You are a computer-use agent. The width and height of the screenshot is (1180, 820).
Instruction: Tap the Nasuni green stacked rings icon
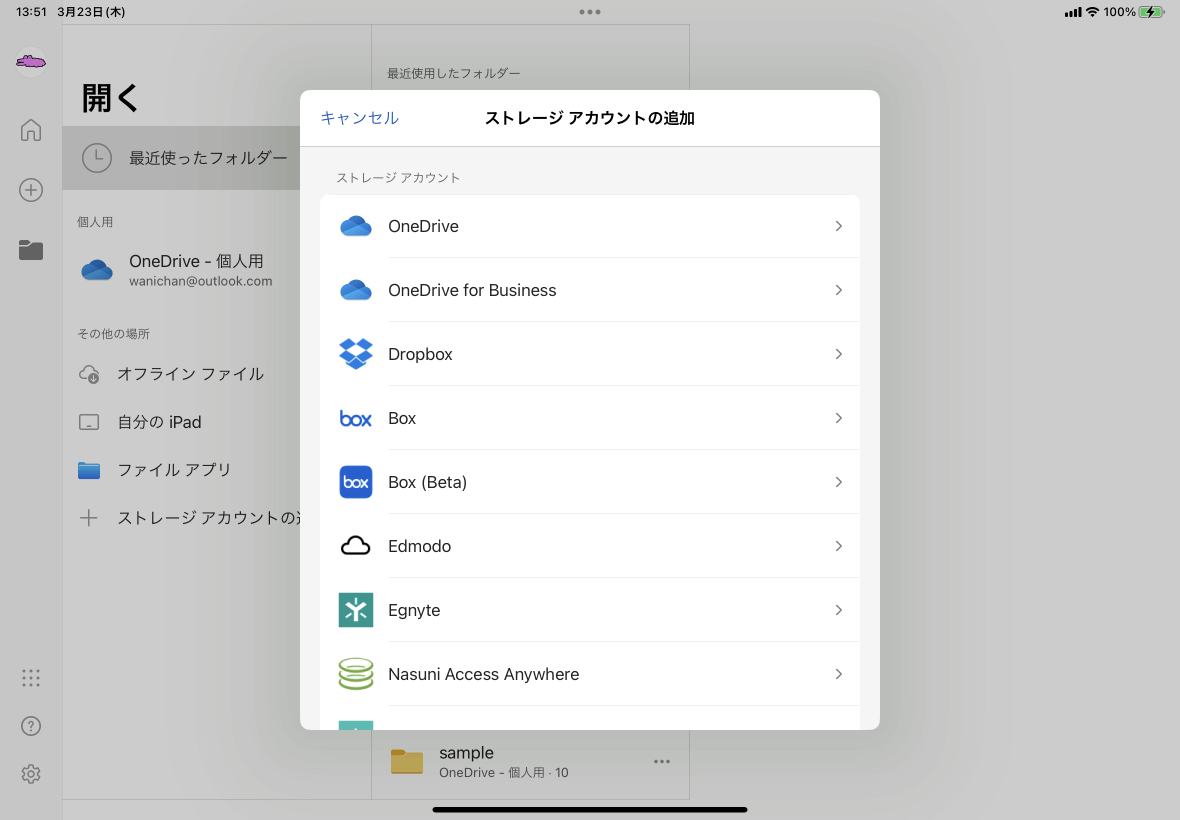[356, 674]
